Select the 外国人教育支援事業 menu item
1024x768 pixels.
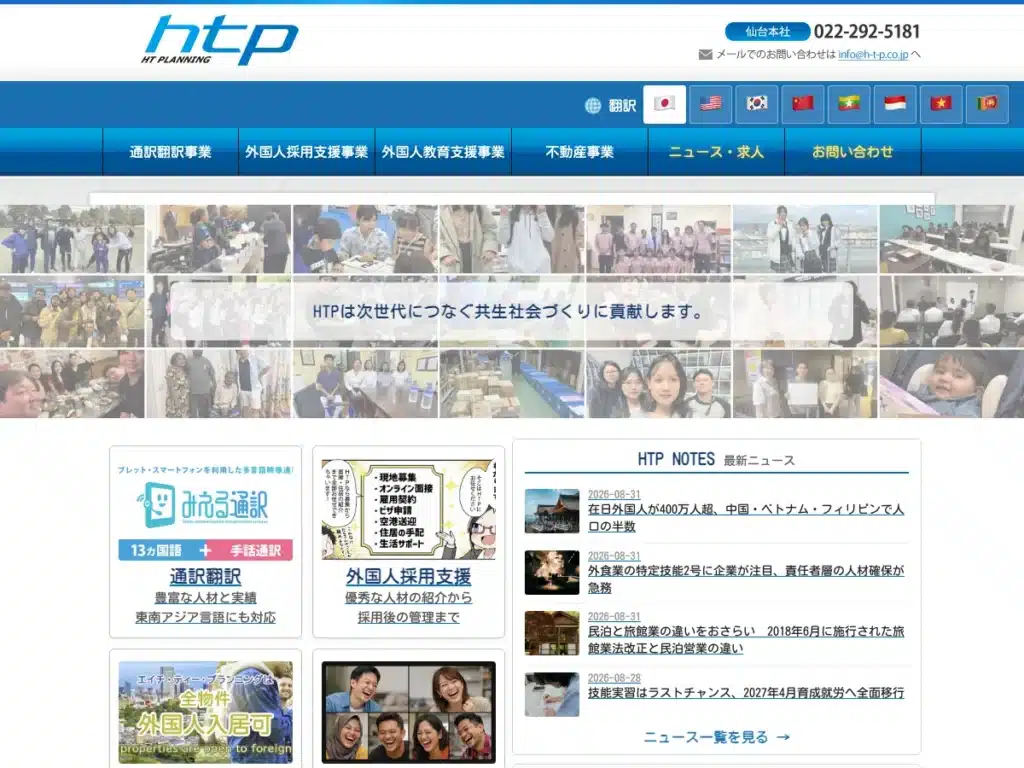click(x=443, y=152)
